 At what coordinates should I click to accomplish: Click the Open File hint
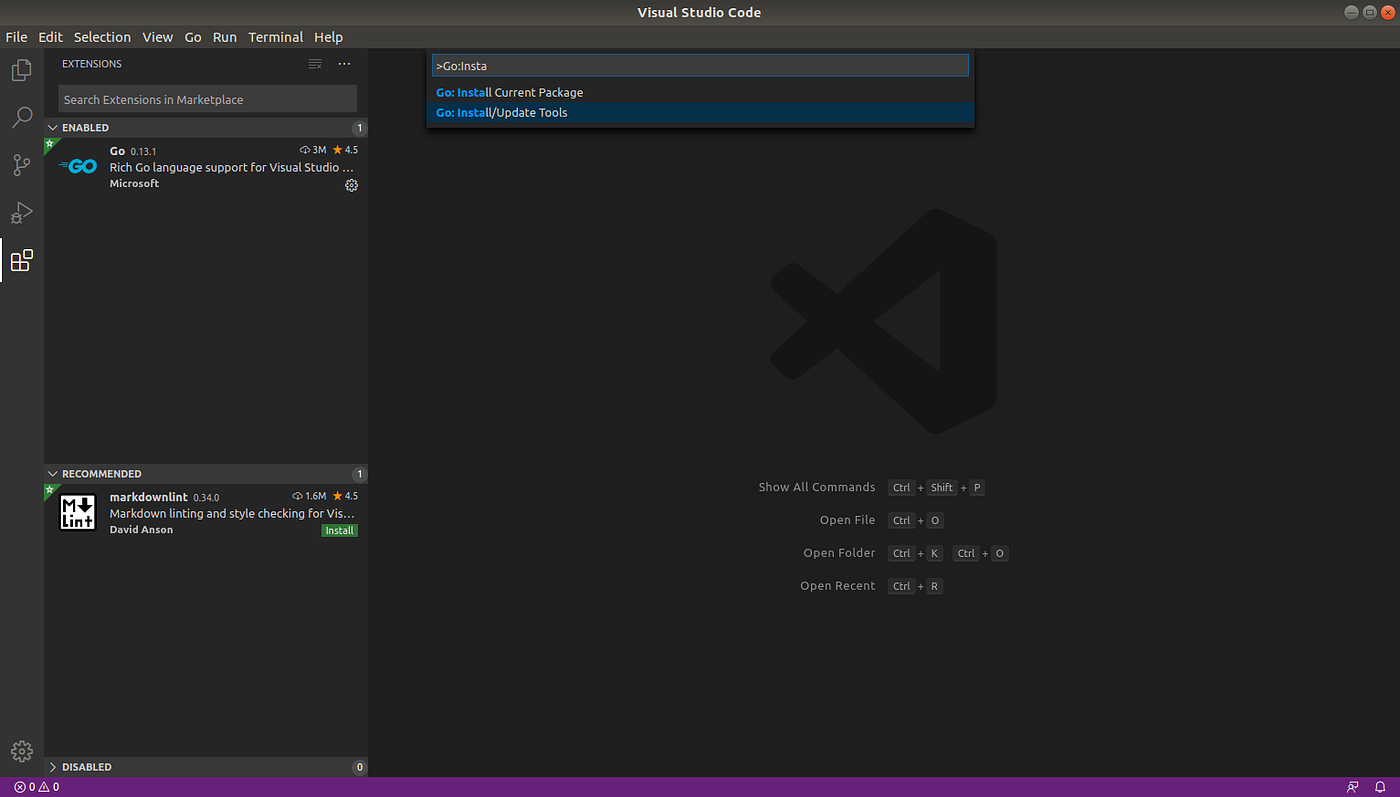[847, 520]
